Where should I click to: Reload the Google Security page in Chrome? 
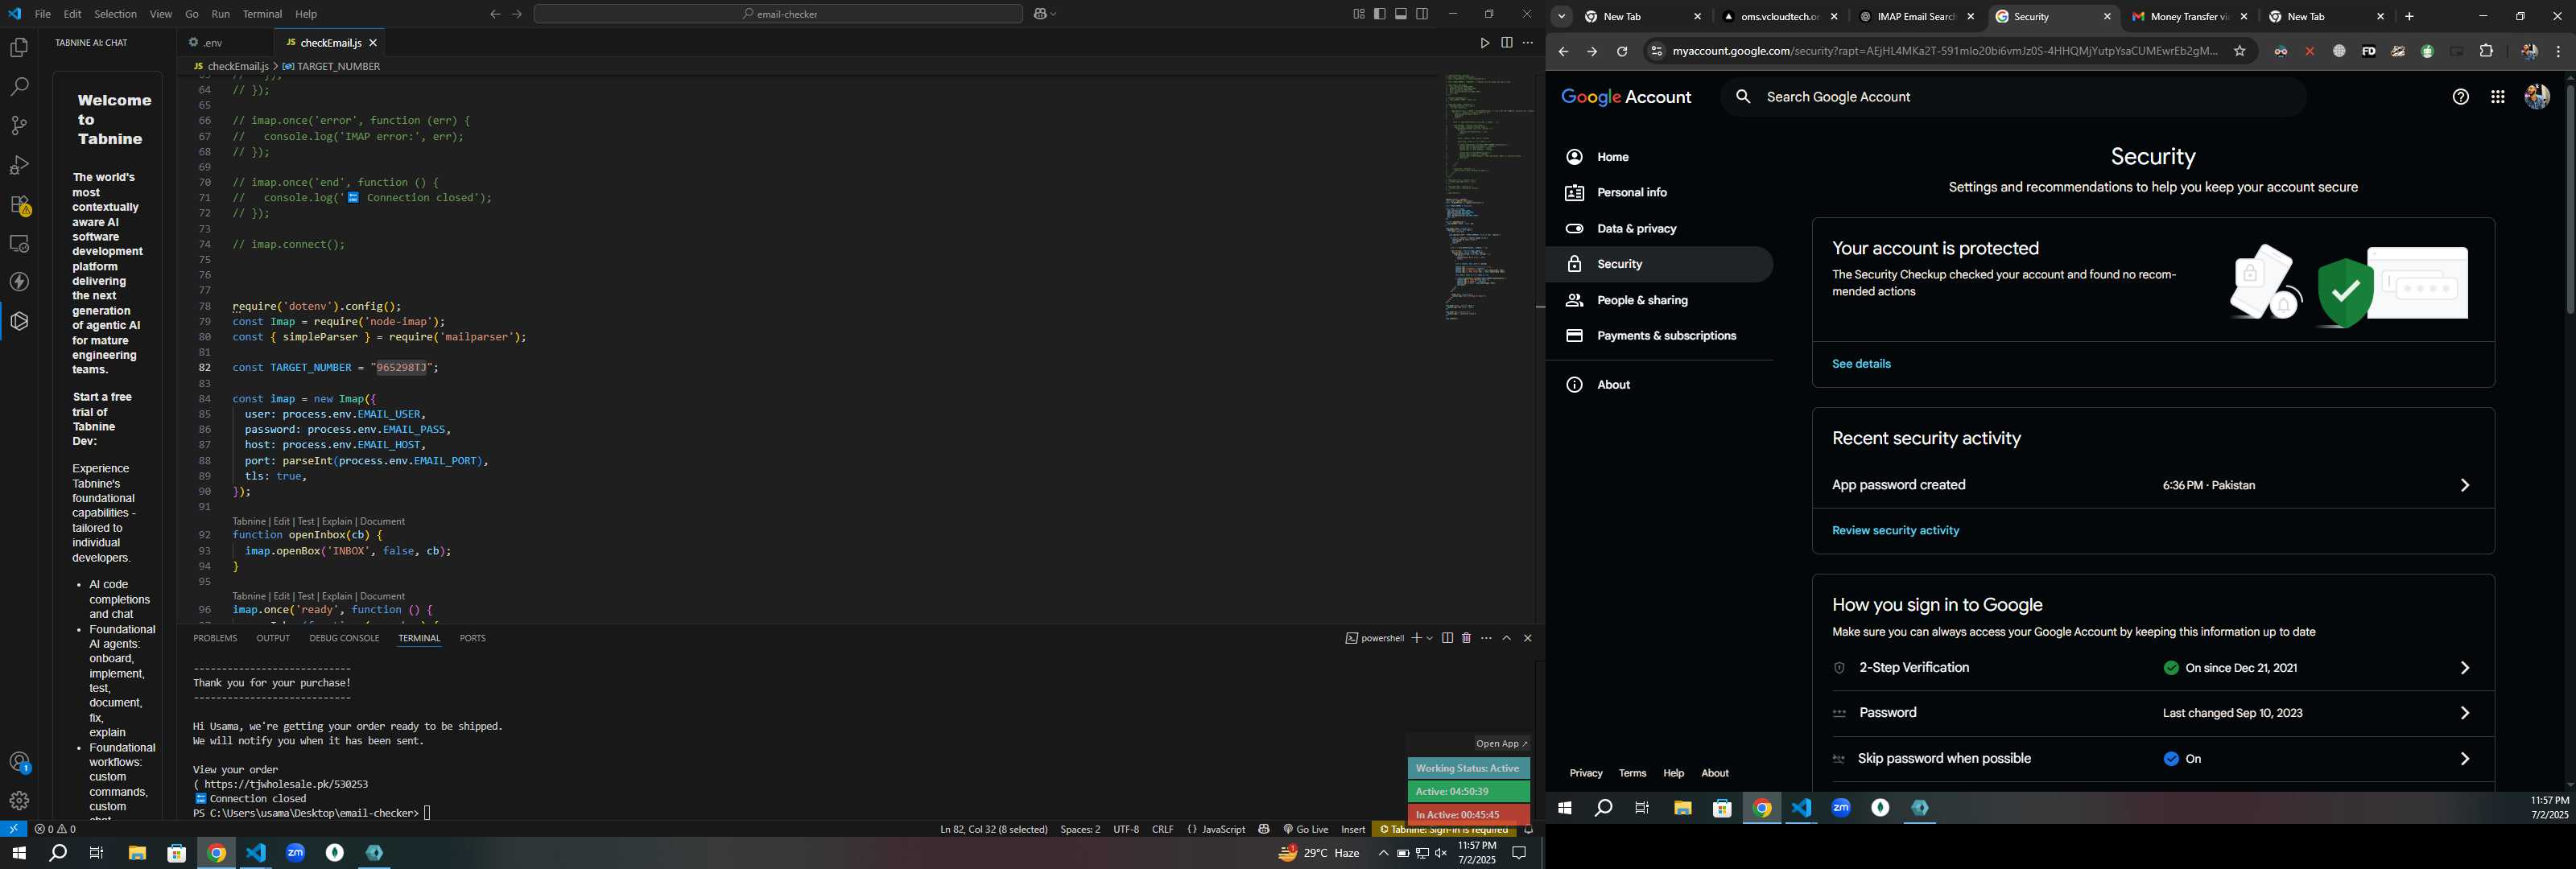pyautogui.click(x=1621, y=52)
